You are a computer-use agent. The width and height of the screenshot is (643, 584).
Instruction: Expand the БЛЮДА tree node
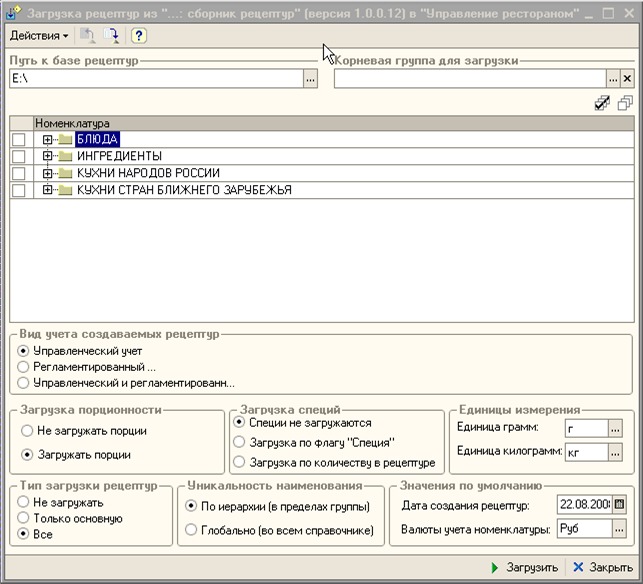(x=47, y=139)
